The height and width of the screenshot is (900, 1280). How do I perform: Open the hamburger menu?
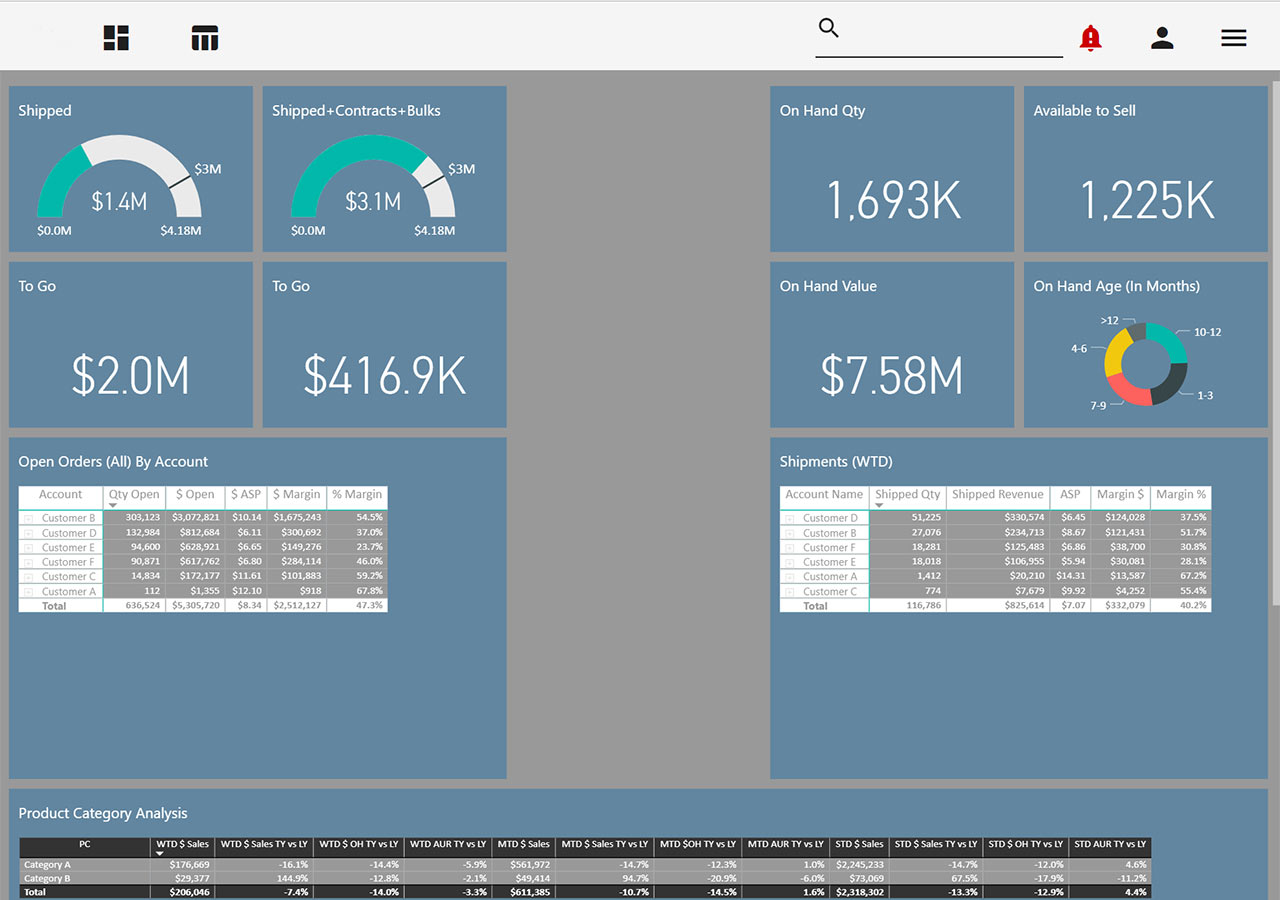click(x=1233, y=38)
